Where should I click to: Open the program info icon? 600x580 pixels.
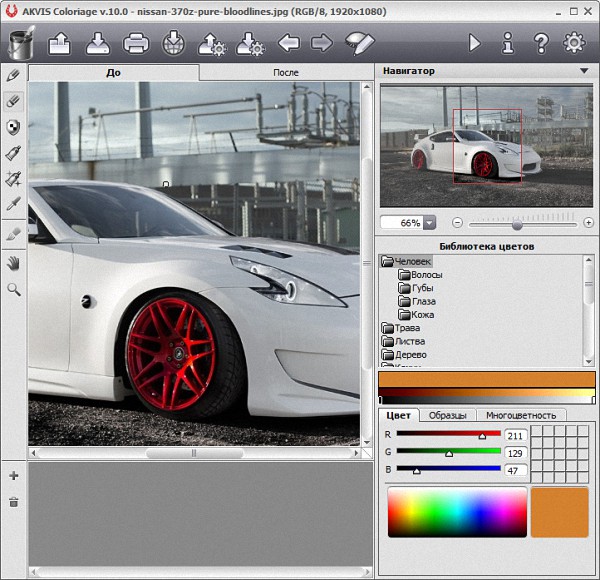pyautogui.click(x=508, y=43)
